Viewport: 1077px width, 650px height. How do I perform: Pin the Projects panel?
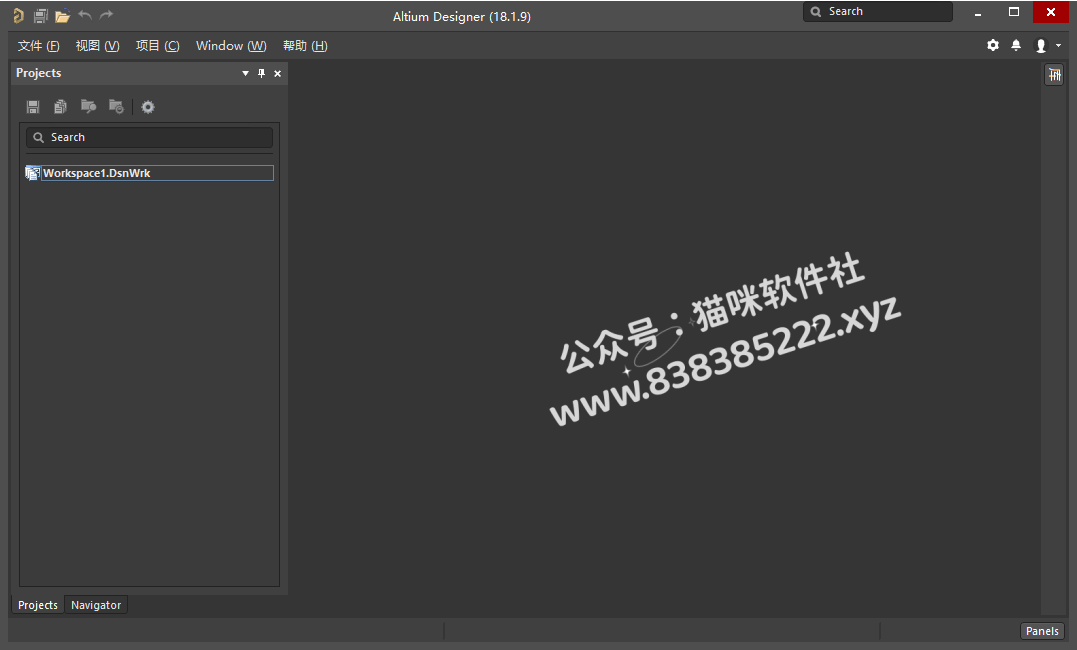point(261,74)
